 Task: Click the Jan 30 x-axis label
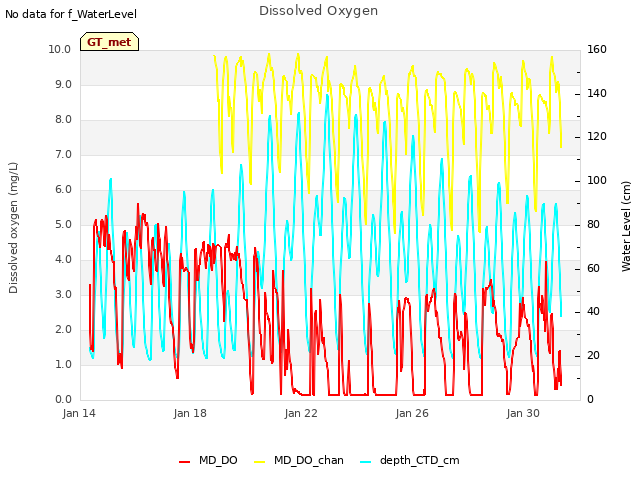[523, 413]
